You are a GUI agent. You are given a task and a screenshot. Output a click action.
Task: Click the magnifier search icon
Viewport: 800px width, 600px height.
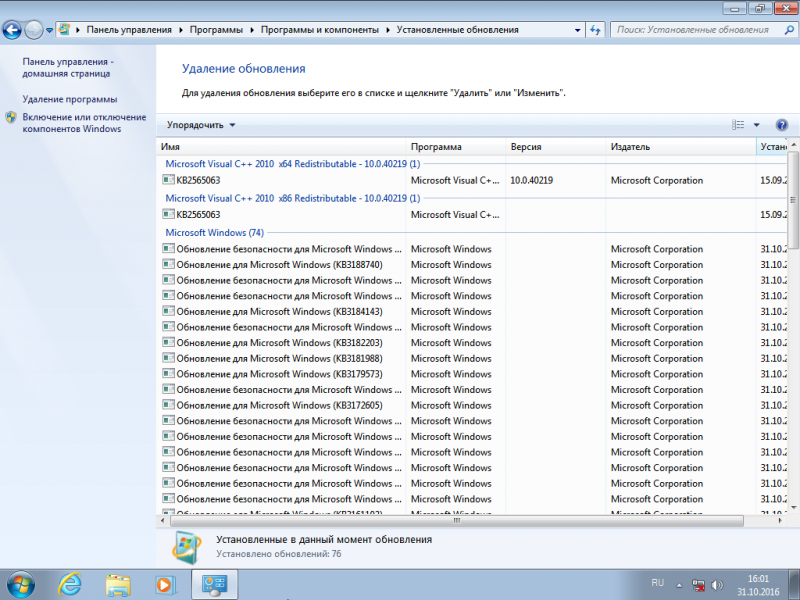click(x=789, y=30)
